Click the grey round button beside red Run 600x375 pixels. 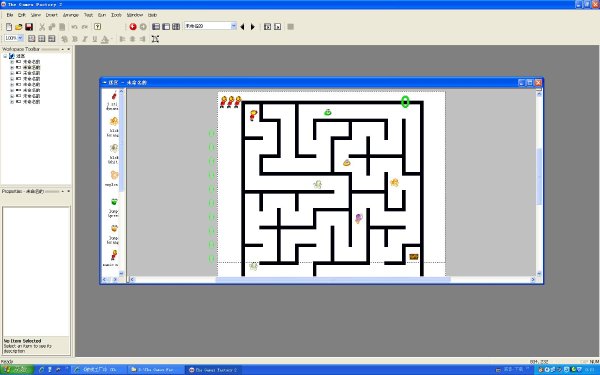[x=143, y=27]
